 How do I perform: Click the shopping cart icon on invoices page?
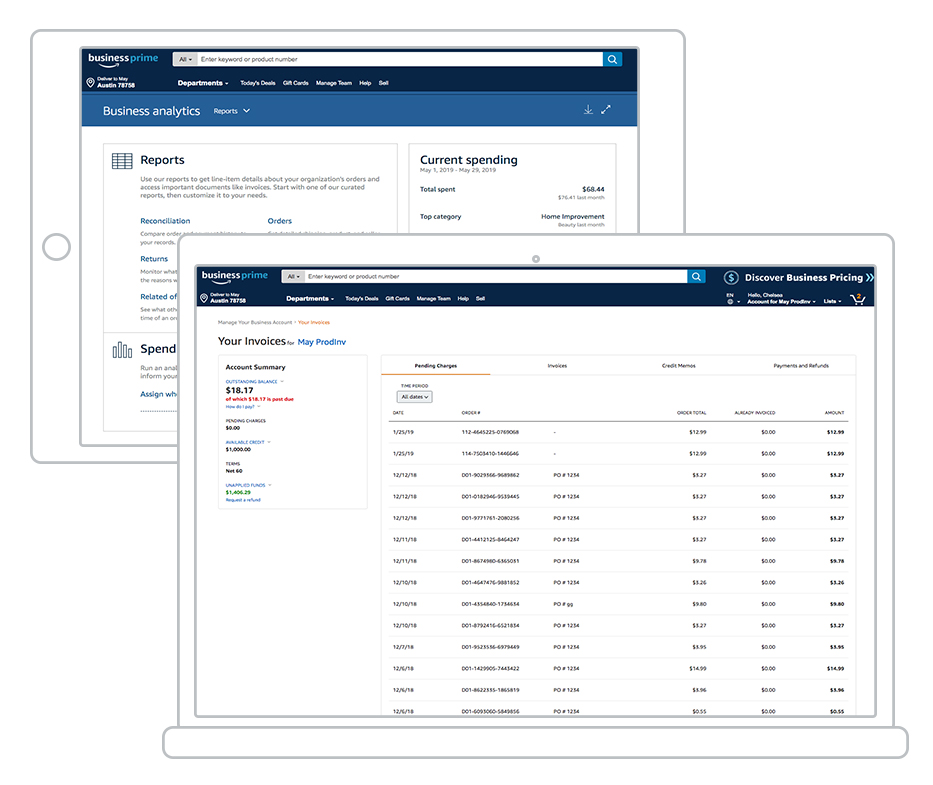click(x=857, y=299)
